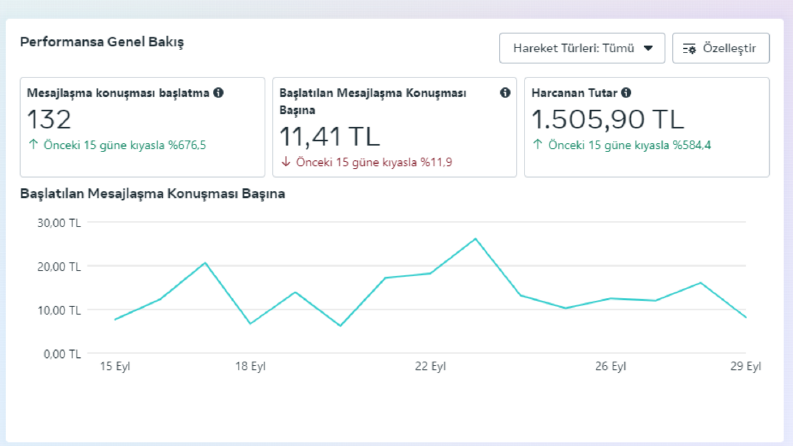This screenshot has width=793, height=446.
Task: Click info icon next to Mesajlaşma konuşması başlatma
Action: pos(218,93)
